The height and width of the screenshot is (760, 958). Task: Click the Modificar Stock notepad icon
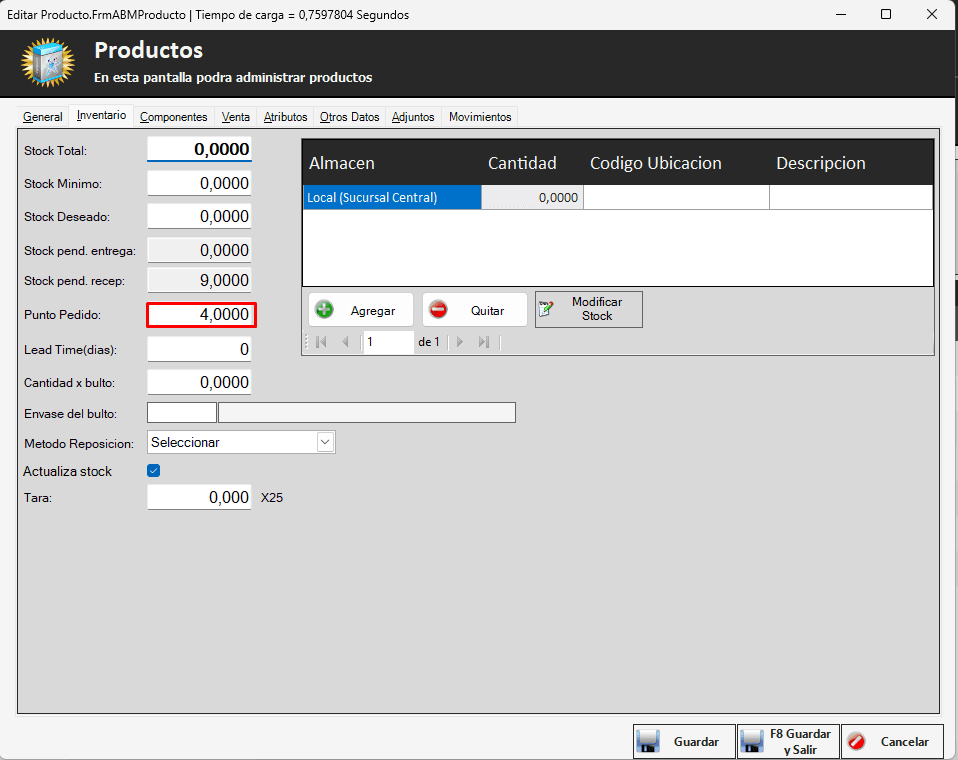546,309
